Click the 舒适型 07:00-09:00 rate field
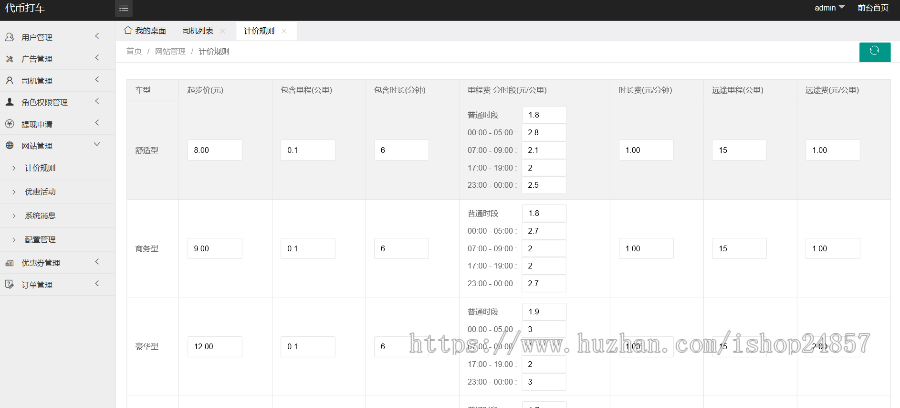The image size is (900, 408). point(544,150)
